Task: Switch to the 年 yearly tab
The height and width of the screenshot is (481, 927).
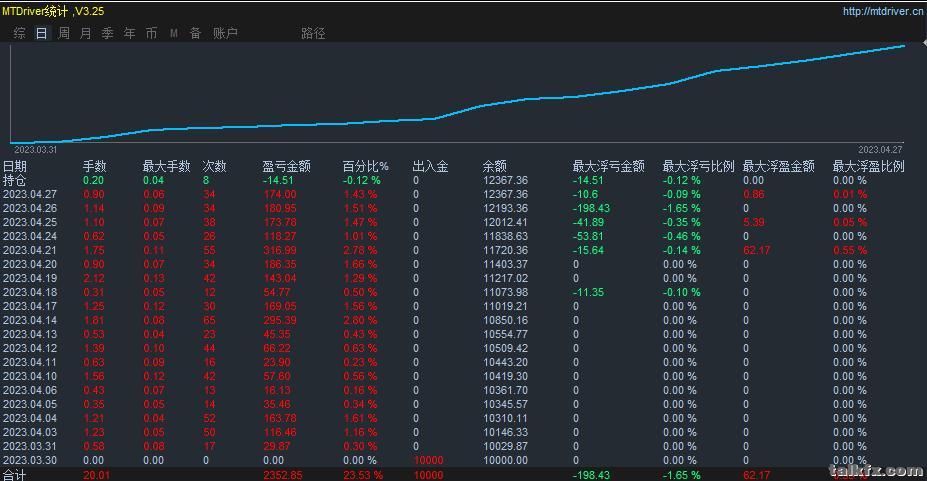Action: pyautogui.click(x=129, y=33)
